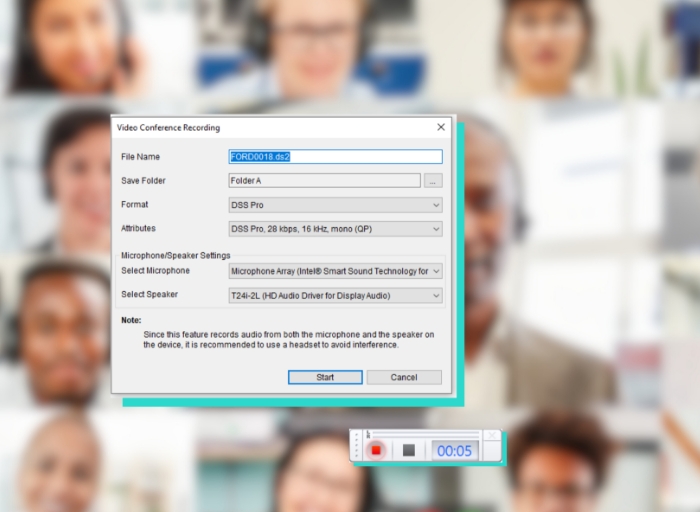Screen dimensions: 700x512
Task: Browse for save folder with ellipsis button
Action: [x=432, y=181]
